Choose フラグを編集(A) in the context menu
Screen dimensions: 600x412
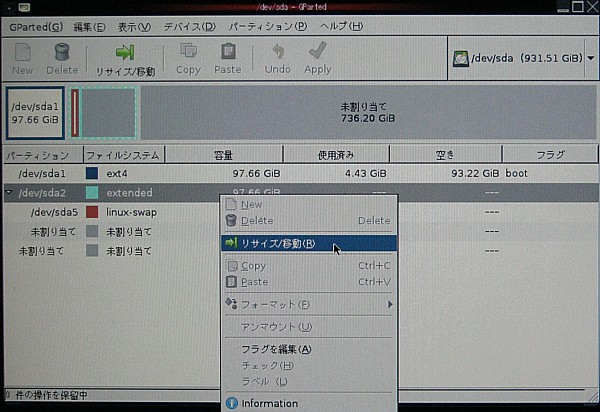(x=309, y=349)
